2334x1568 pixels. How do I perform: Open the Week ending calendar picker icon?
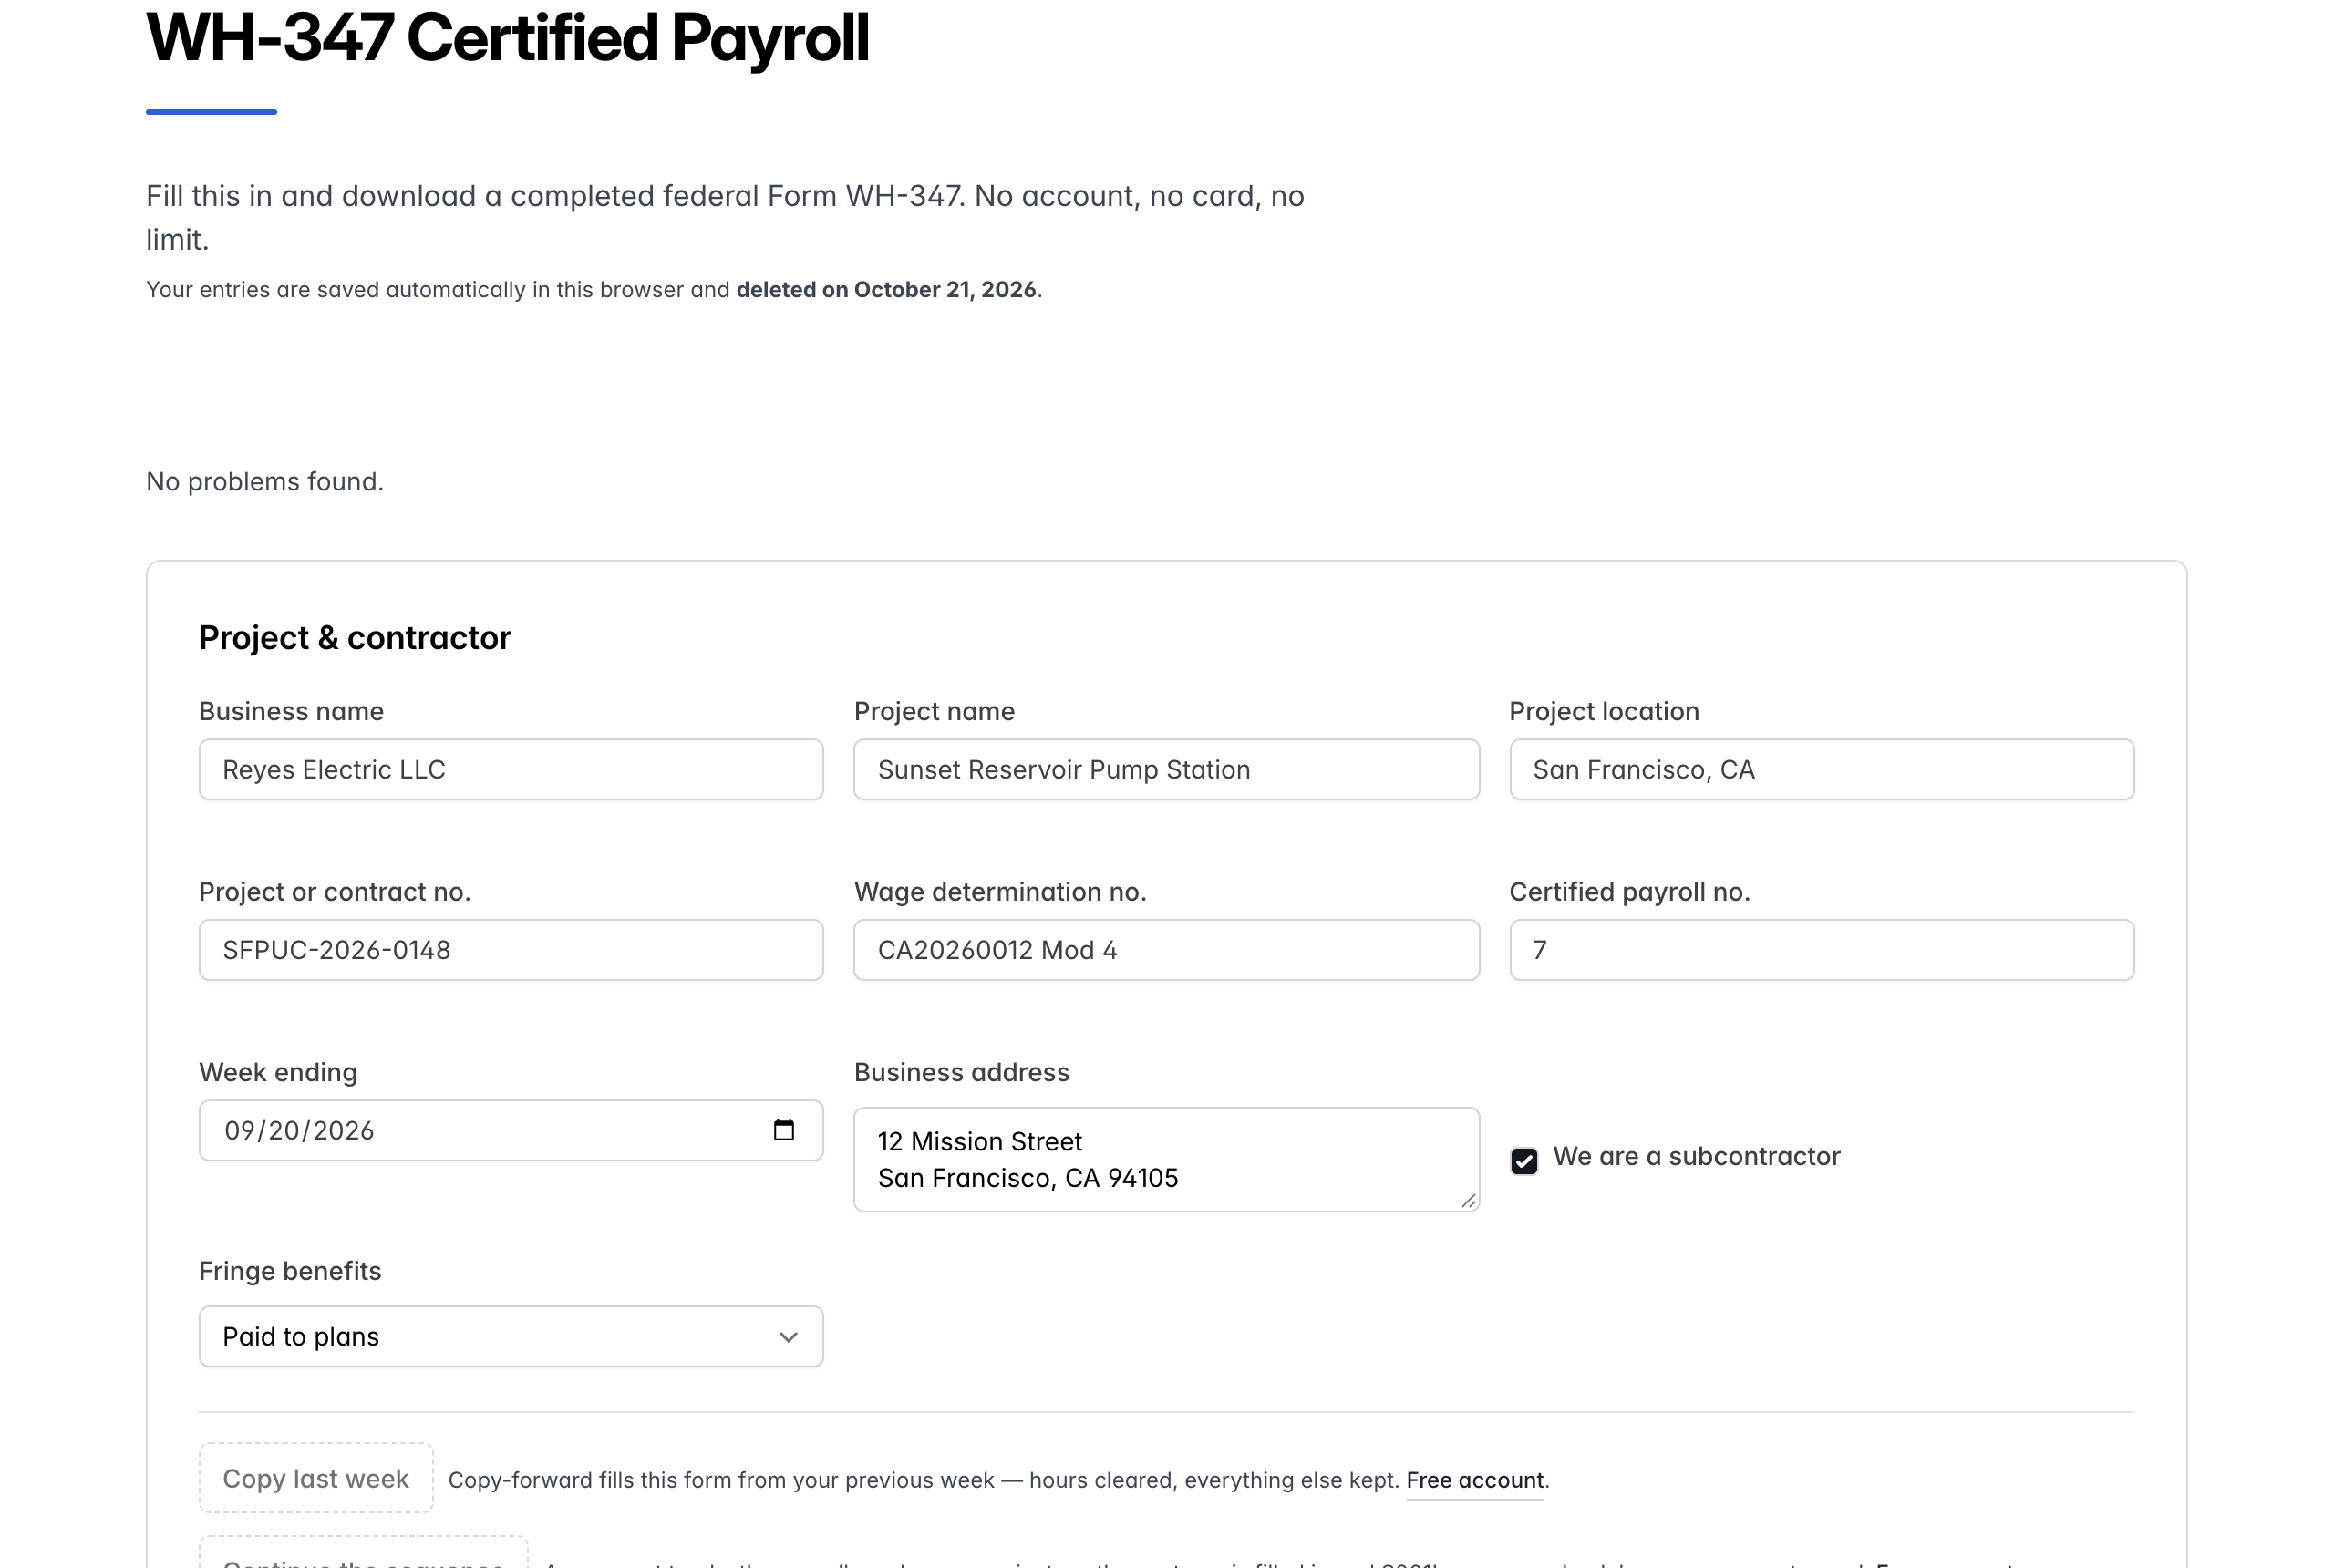(783, 1130)
